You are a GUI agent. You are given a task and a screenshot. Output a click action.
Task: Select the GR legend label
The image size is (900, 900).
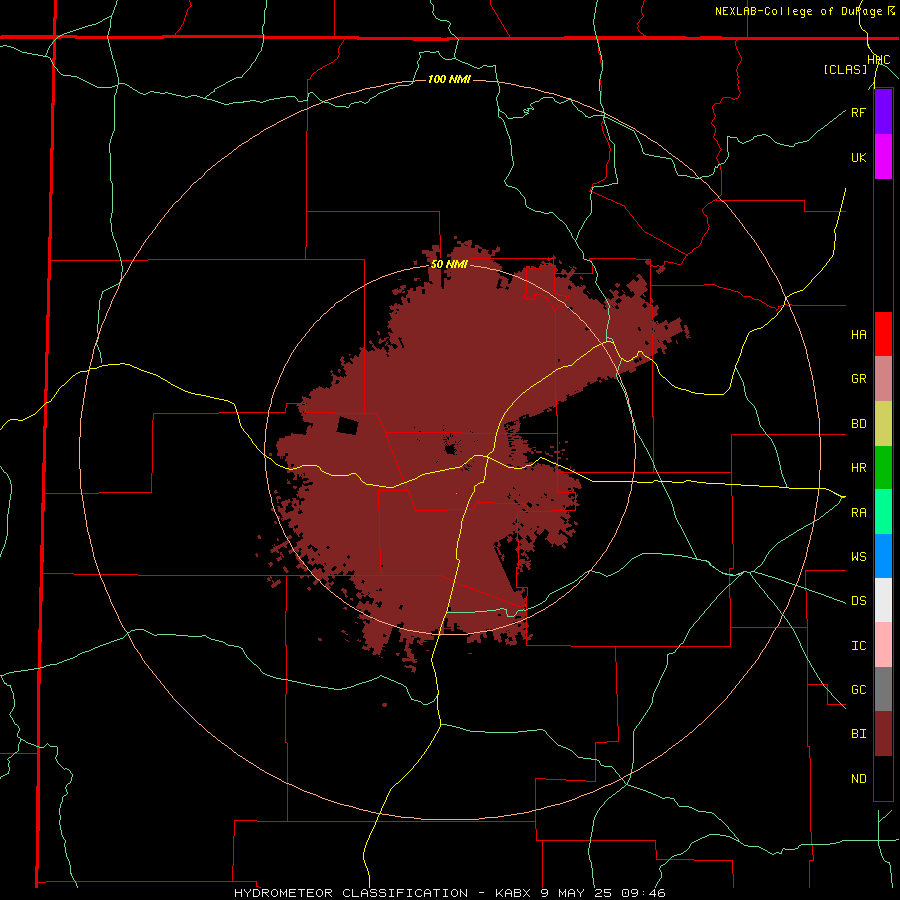click(858, 379)
